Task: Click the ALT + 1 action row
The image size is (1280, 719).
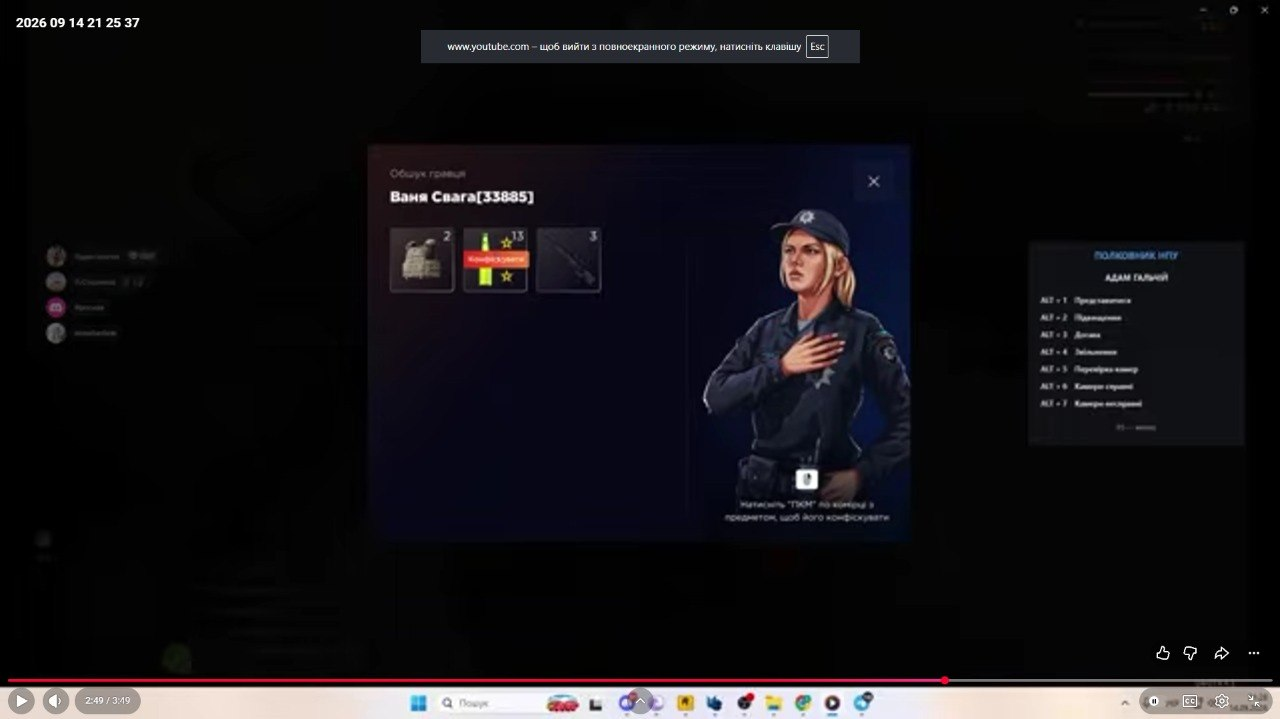Action: pos(1085,300)
